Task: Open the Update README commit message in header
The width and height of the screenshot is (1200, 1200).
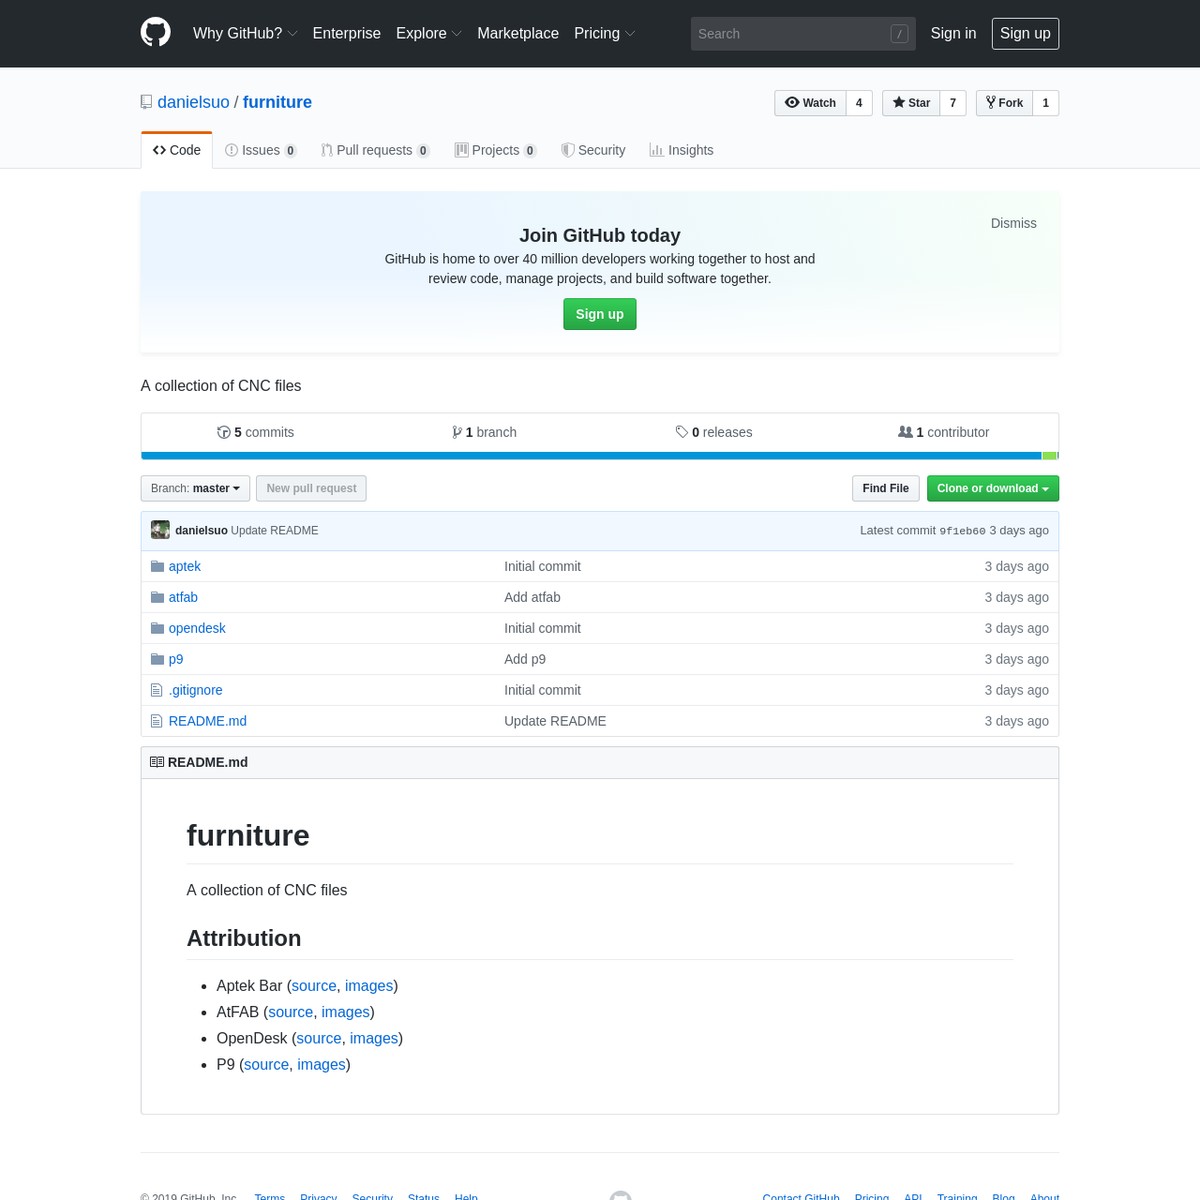Action: 275,530
